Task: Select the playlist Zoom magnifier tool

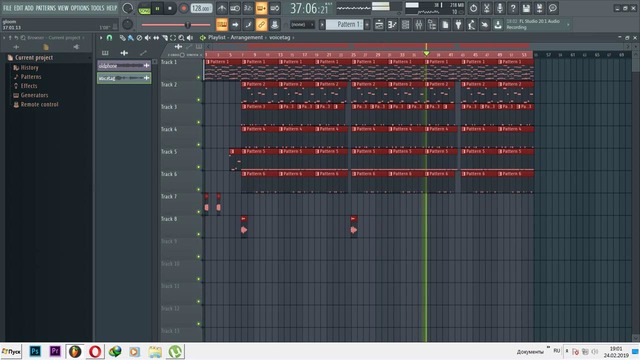Action: pyautogui.click(x=181, y=38)
